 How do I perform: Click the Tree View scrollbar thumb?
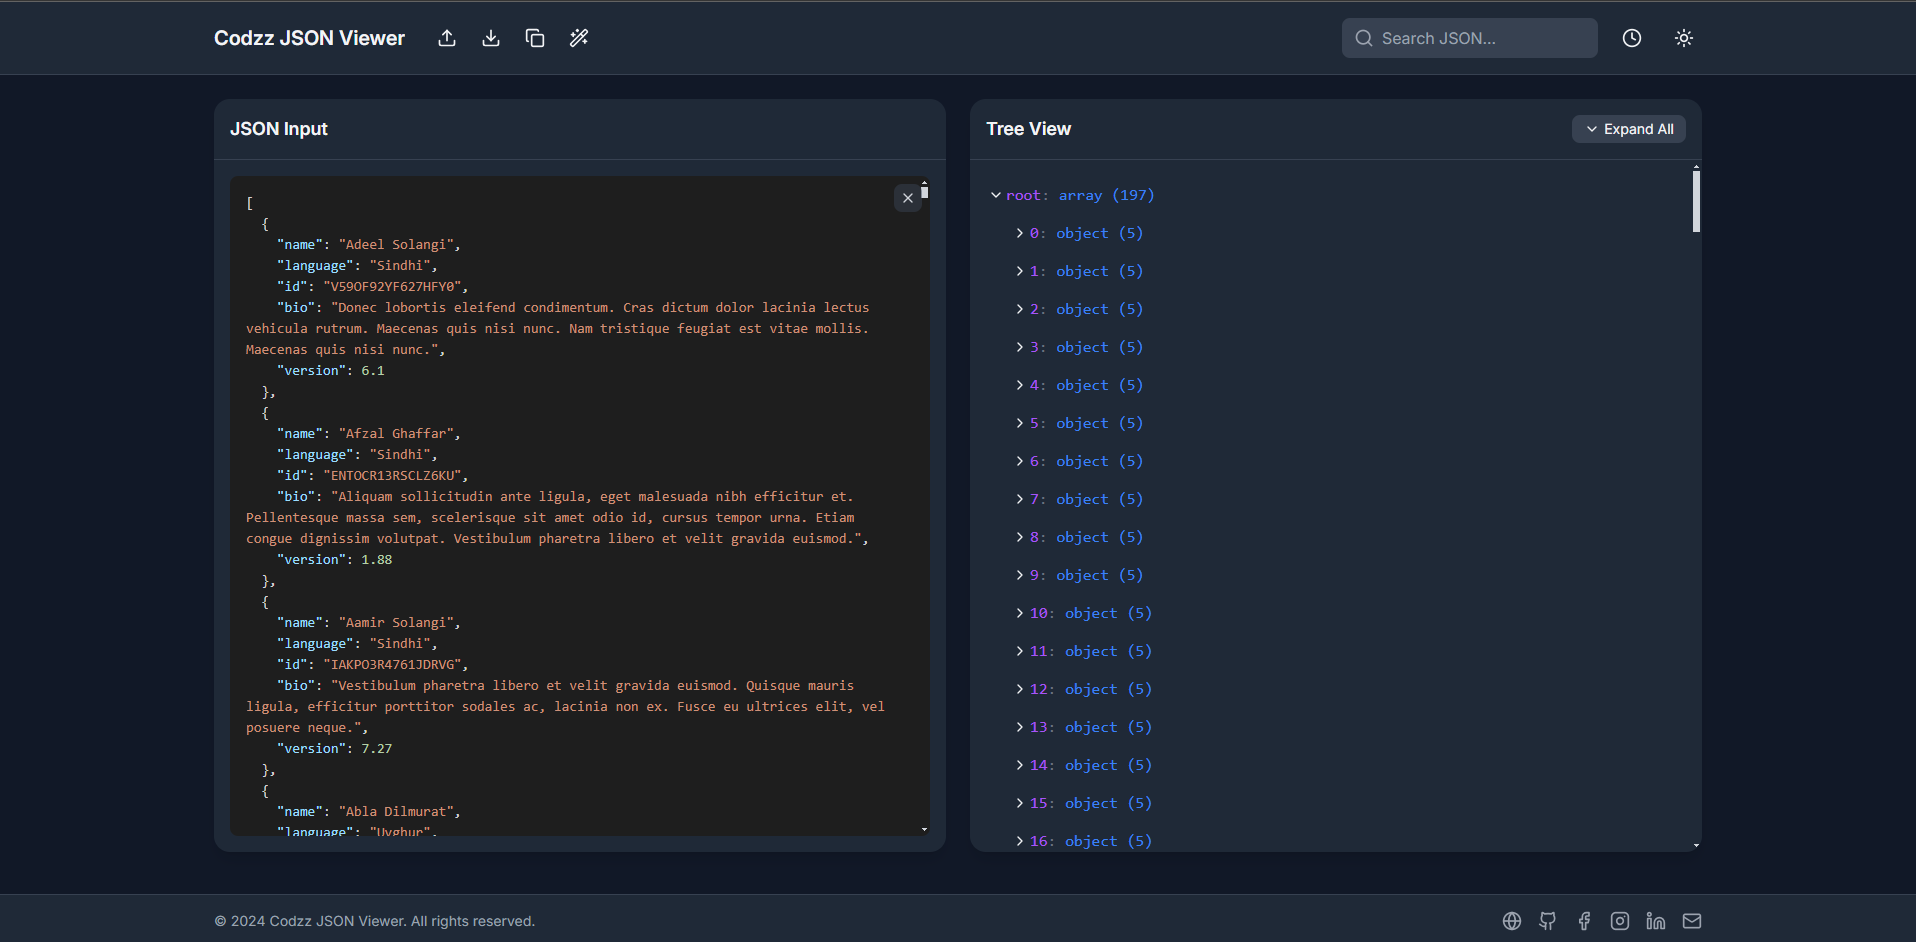click(x=1696, y=201)
